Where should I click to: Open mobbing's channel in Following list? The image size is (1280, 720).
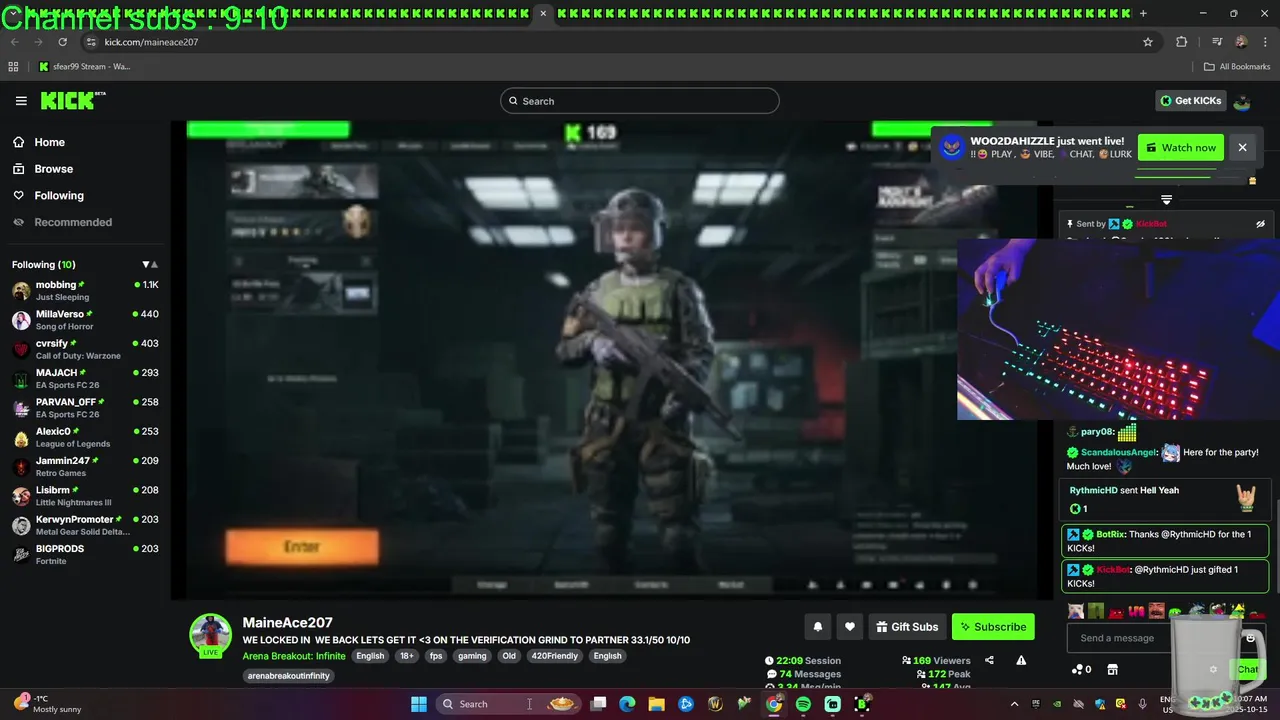85,291
